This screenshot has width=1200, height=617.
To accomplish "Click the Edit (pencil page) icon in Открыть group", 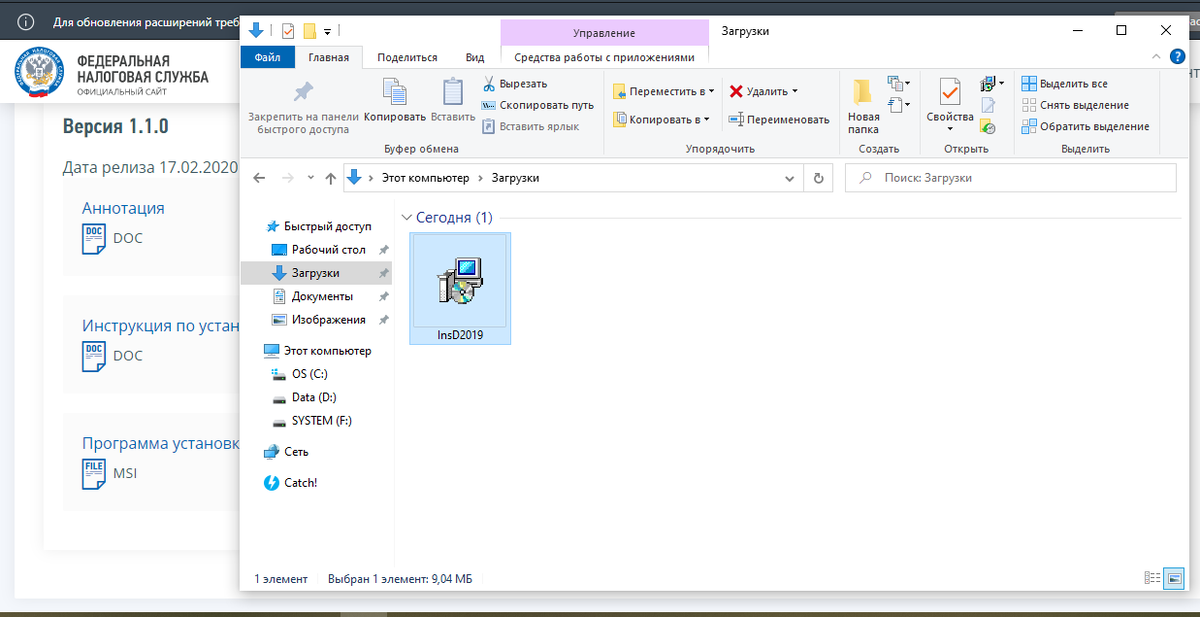I will 988,106.
